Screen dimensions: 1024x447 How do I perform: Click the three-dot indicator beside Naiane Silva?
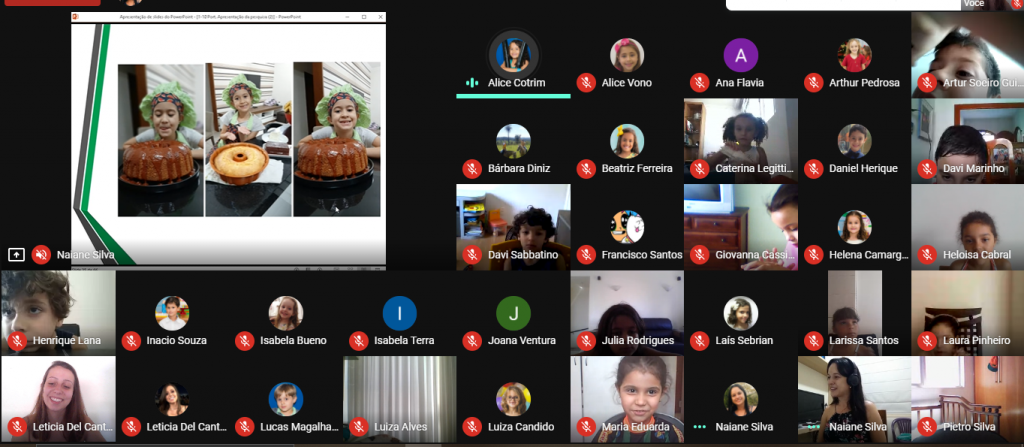click(699, 427)
